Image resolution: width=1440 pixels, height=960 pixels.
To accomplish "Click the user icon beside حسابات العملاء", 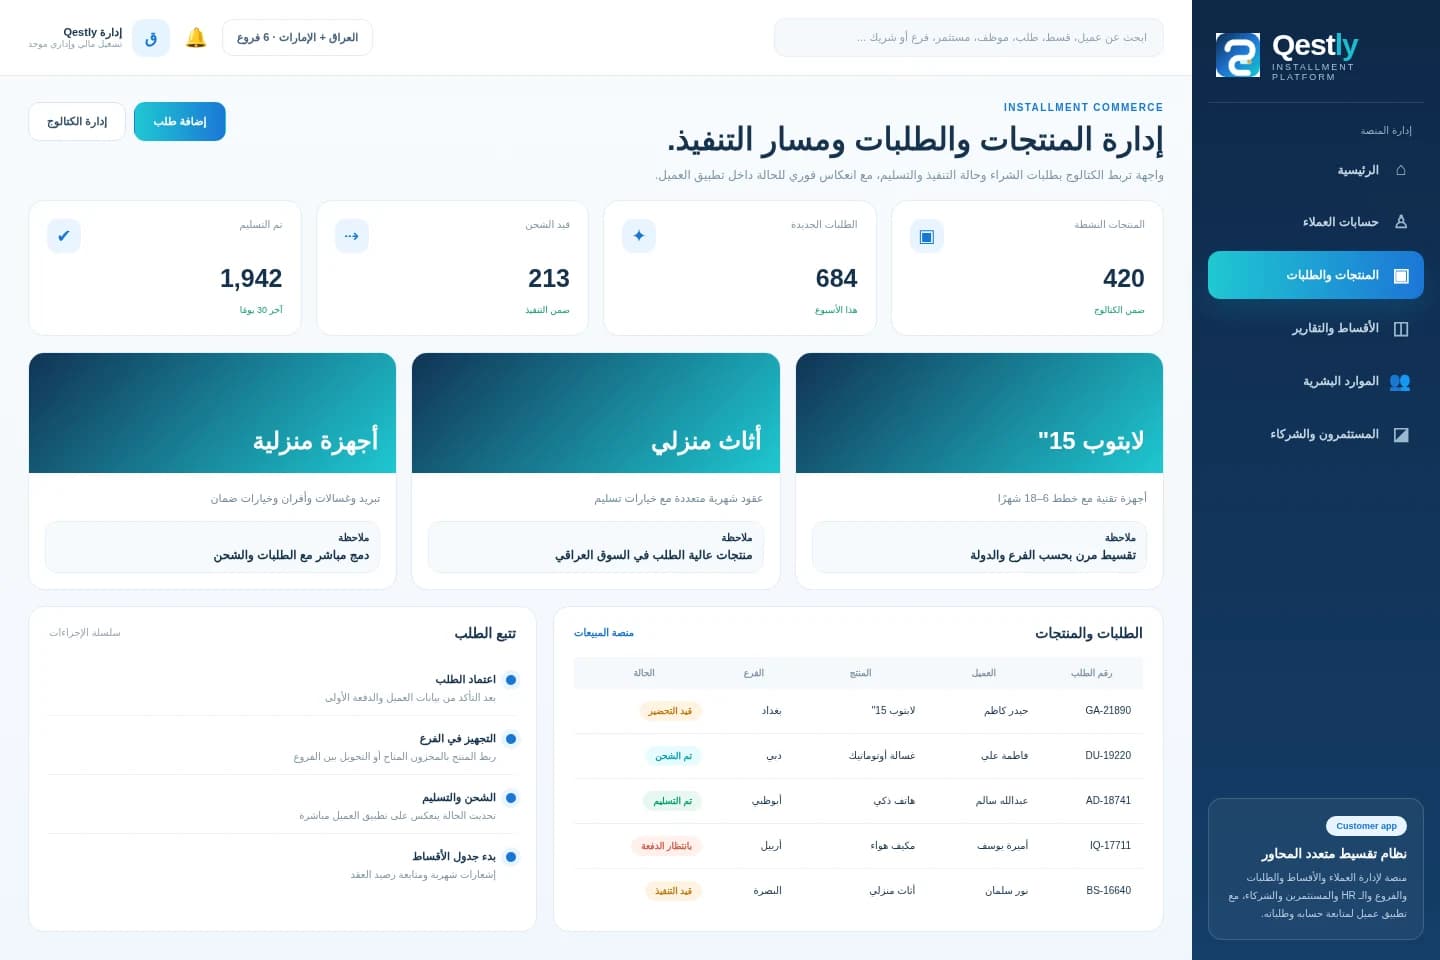I will 1400,222.
